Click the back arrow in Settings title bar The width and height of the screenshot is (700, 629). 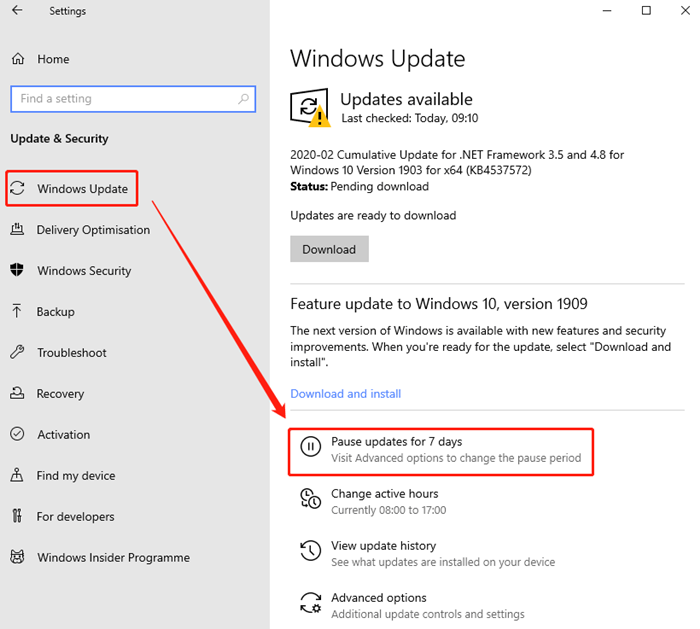pyautogui.click(x=17, y=10)
